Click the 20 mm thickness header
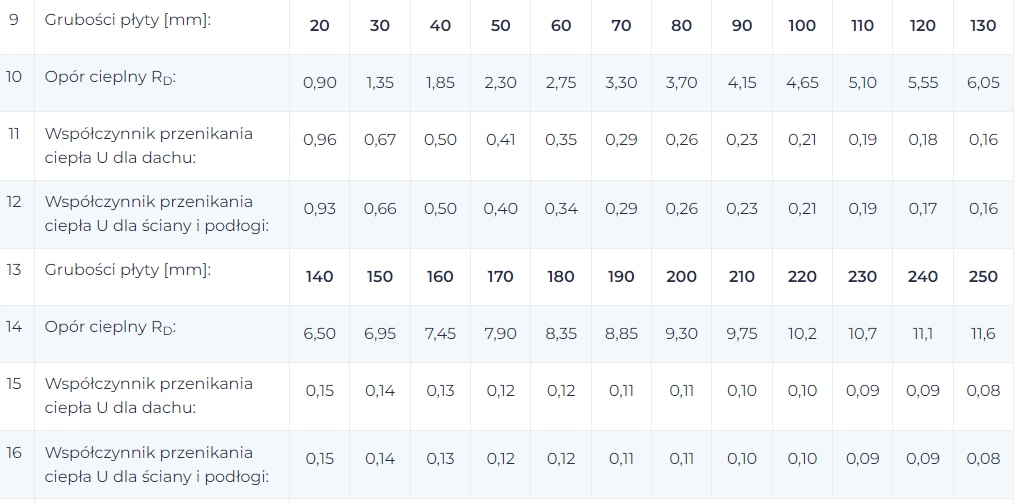The width and height of the screenshot is (1017, 504). click(x=319, y=25)
